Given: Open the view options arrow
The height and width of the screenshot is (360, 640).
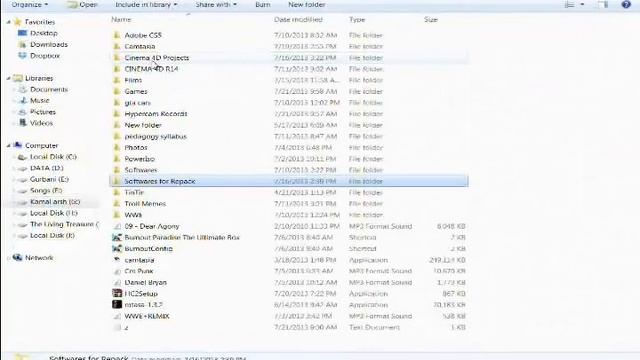Looking at the screenshot, I should coord(582,5).
